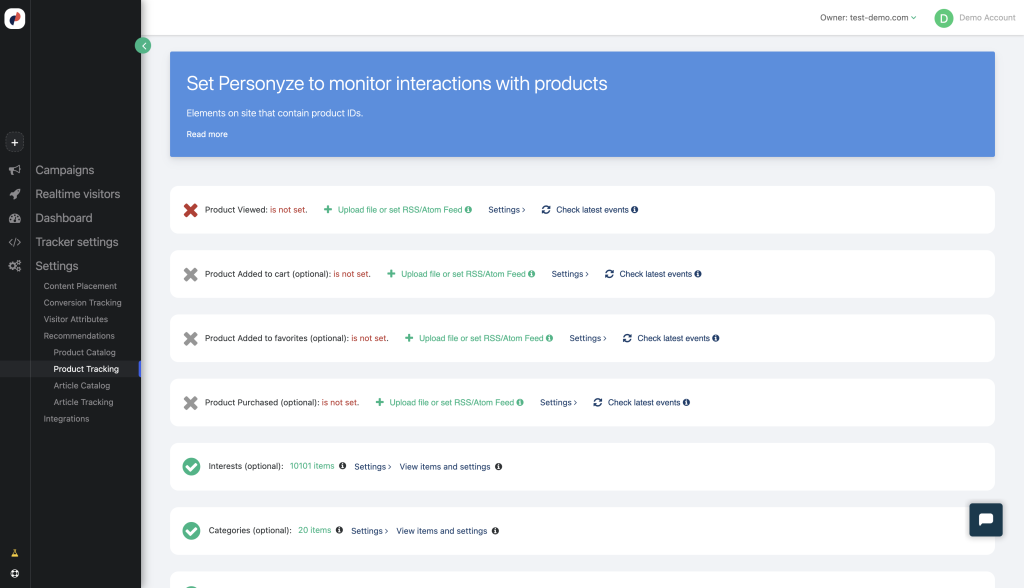Click plus icon in Product Purchased row

(x=379, y=402)
